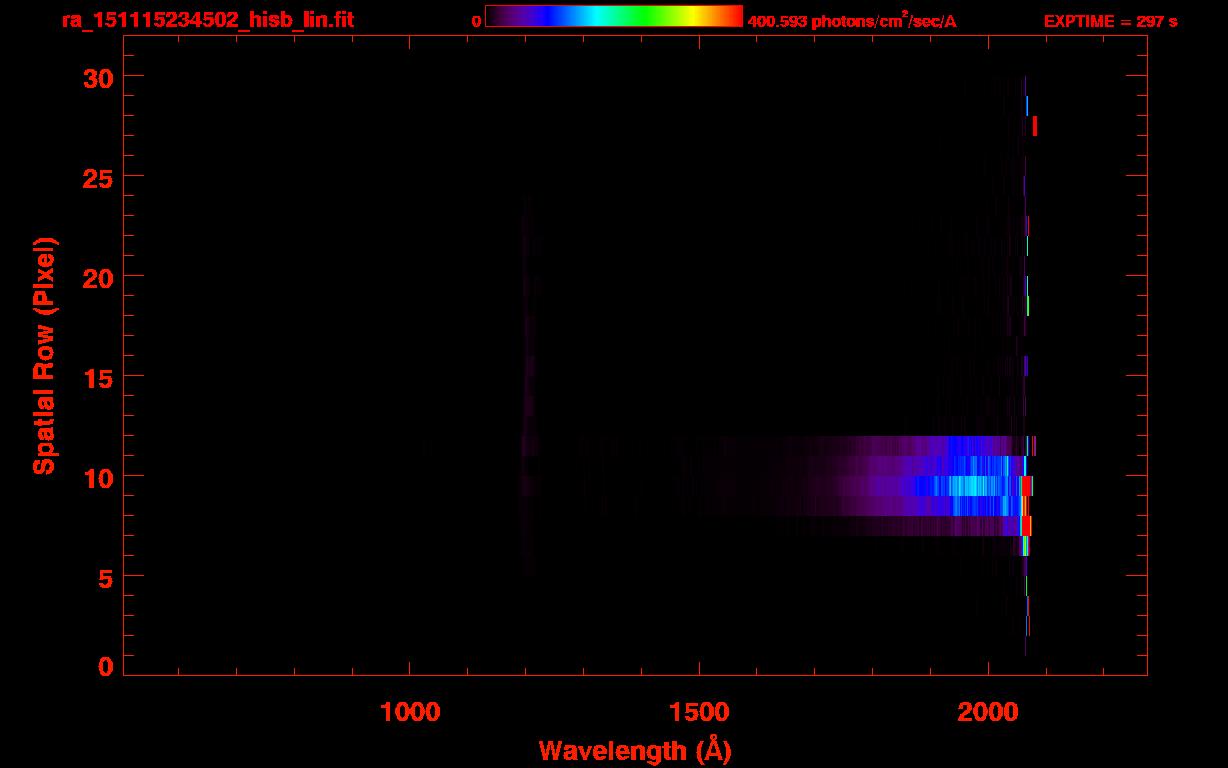The image size is (1228, 768).
Task: Click the colorbar minimum value 0
Action: coord(477,21)
